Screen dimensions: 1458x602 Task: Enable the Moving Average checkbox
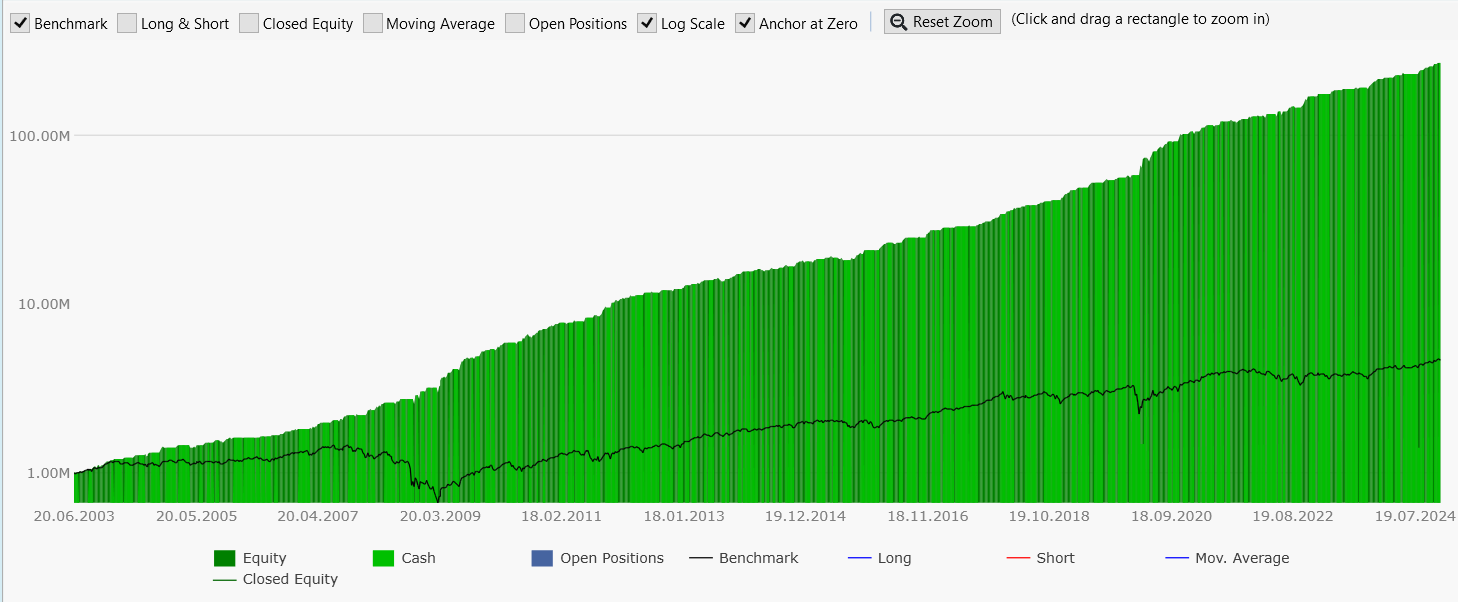[372, 23]
